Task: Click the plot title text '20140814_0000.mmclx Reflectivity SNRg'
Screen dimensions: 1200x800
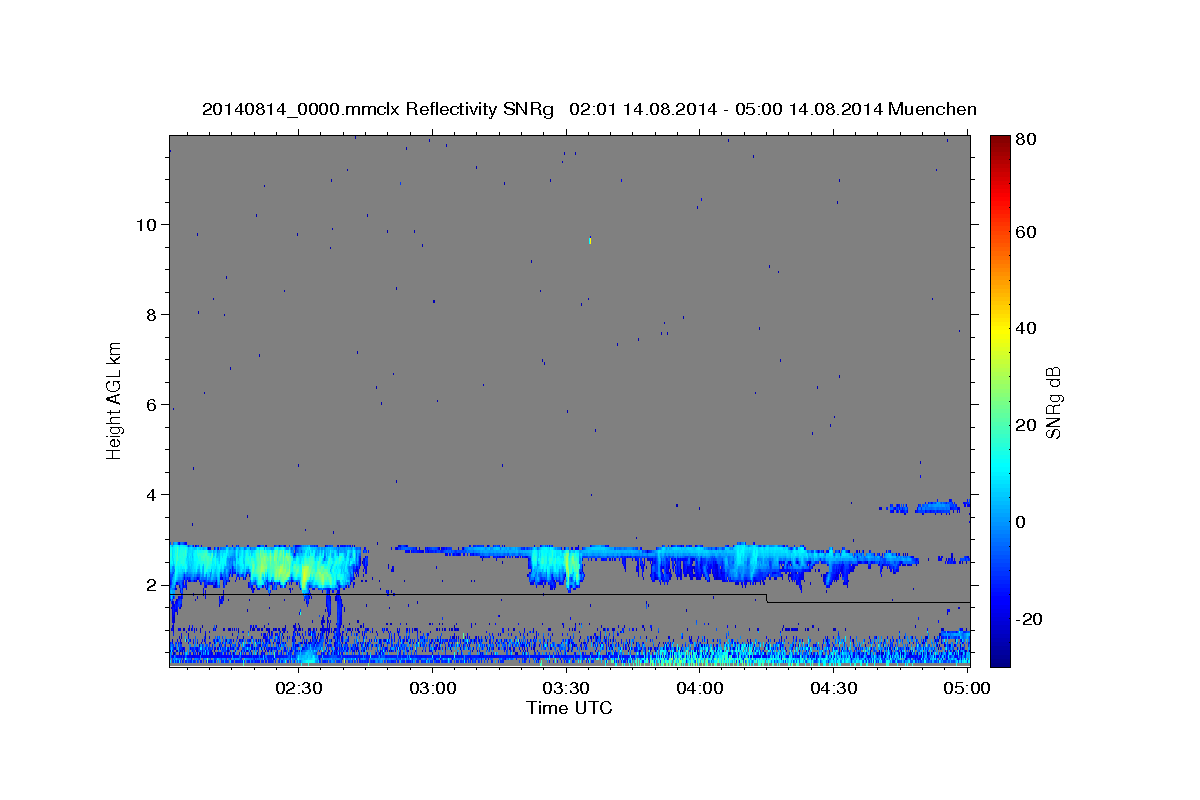Action: 378,109
